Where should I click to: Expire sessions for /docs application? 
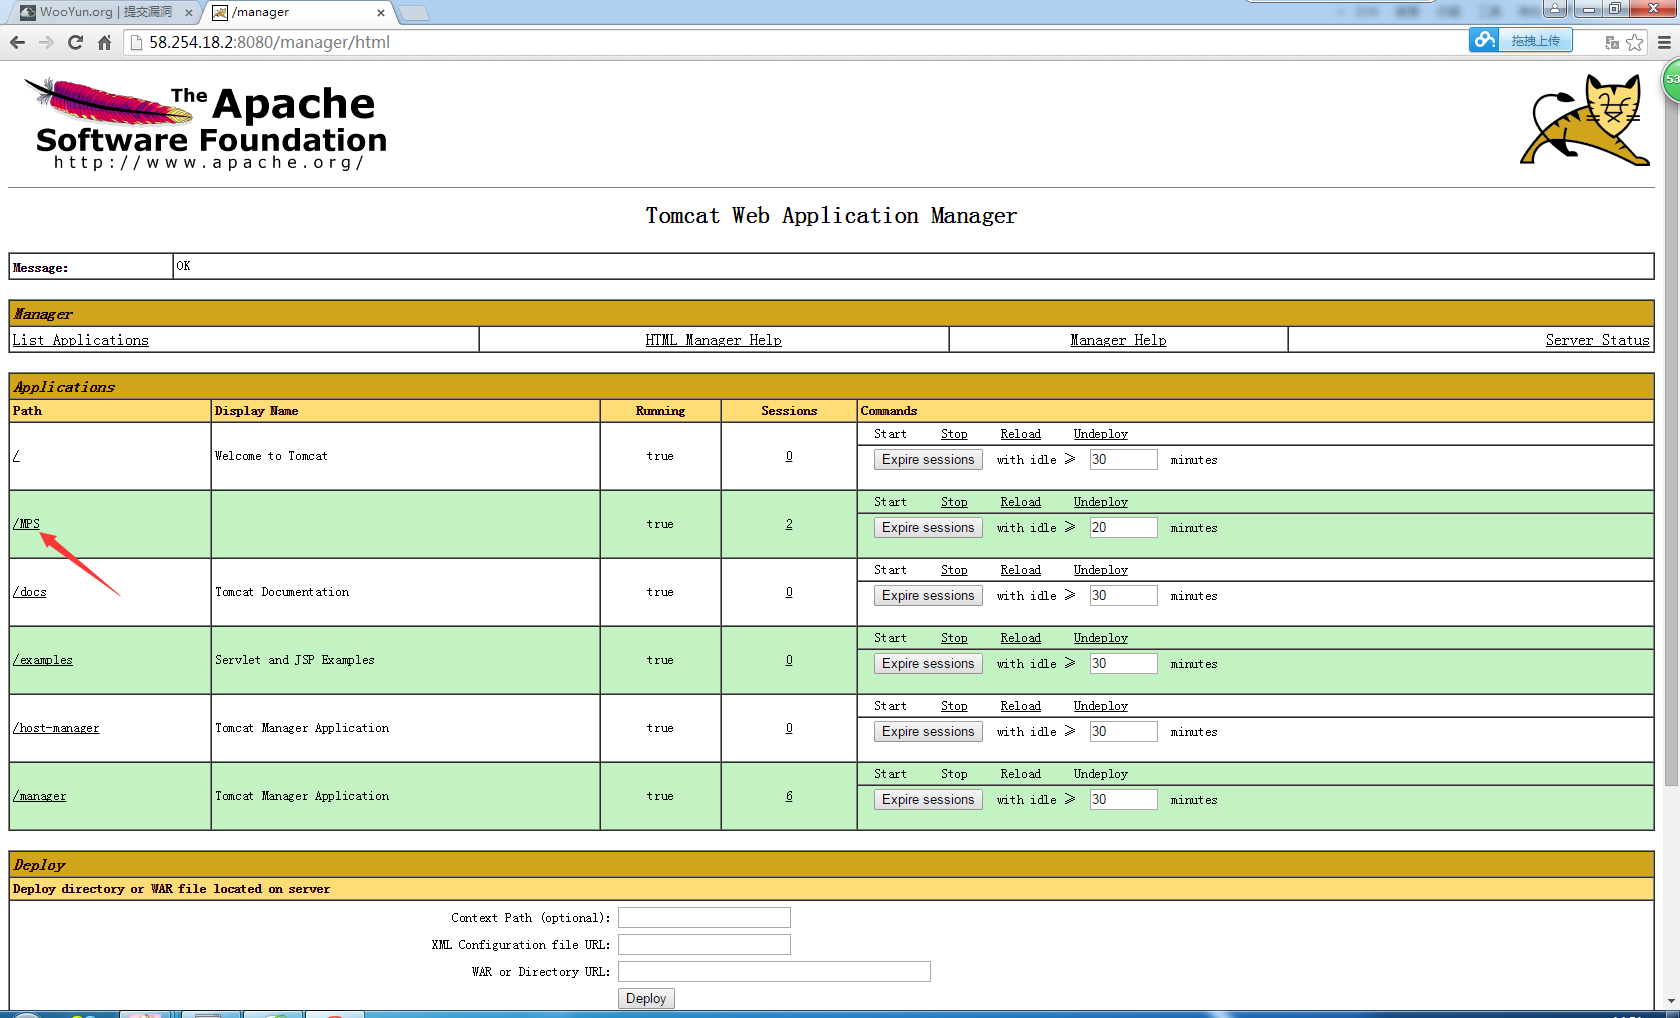[x=928, y=596]
